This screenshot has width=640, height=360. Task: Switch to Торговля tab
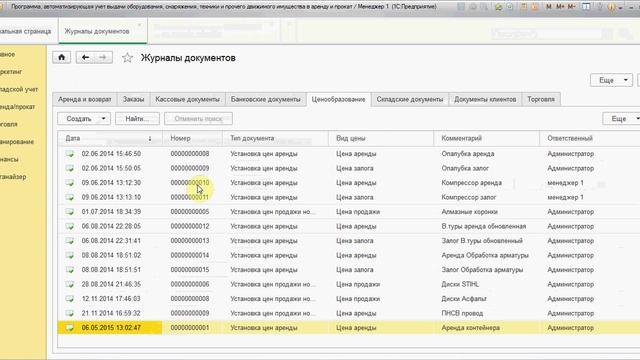point(541,99)
